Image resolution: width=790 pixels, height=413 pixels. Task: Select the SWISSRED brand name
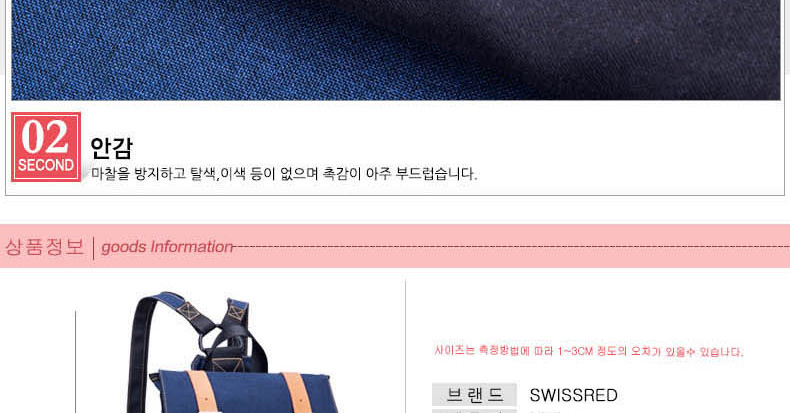[x=573, y=395]
